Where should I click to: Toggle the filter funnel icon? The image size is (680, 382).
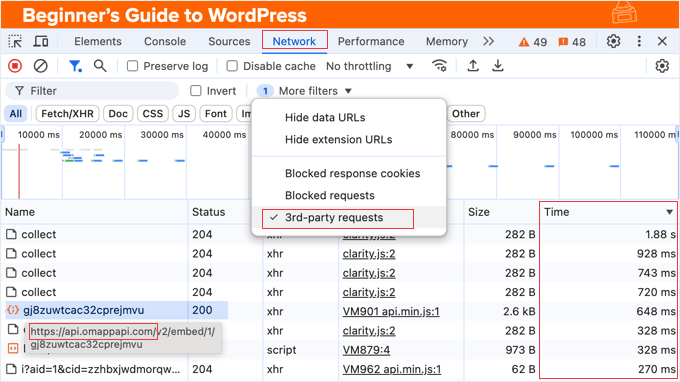(75, 66)
